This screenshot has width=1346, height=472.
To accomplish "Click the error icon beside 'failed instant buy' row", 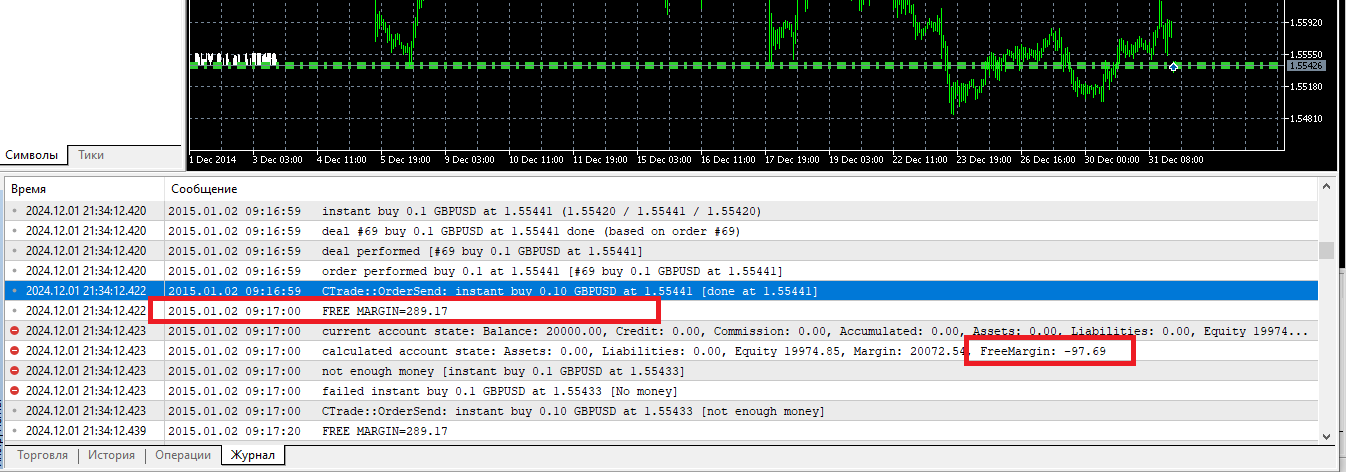I will tap(14, 391).
